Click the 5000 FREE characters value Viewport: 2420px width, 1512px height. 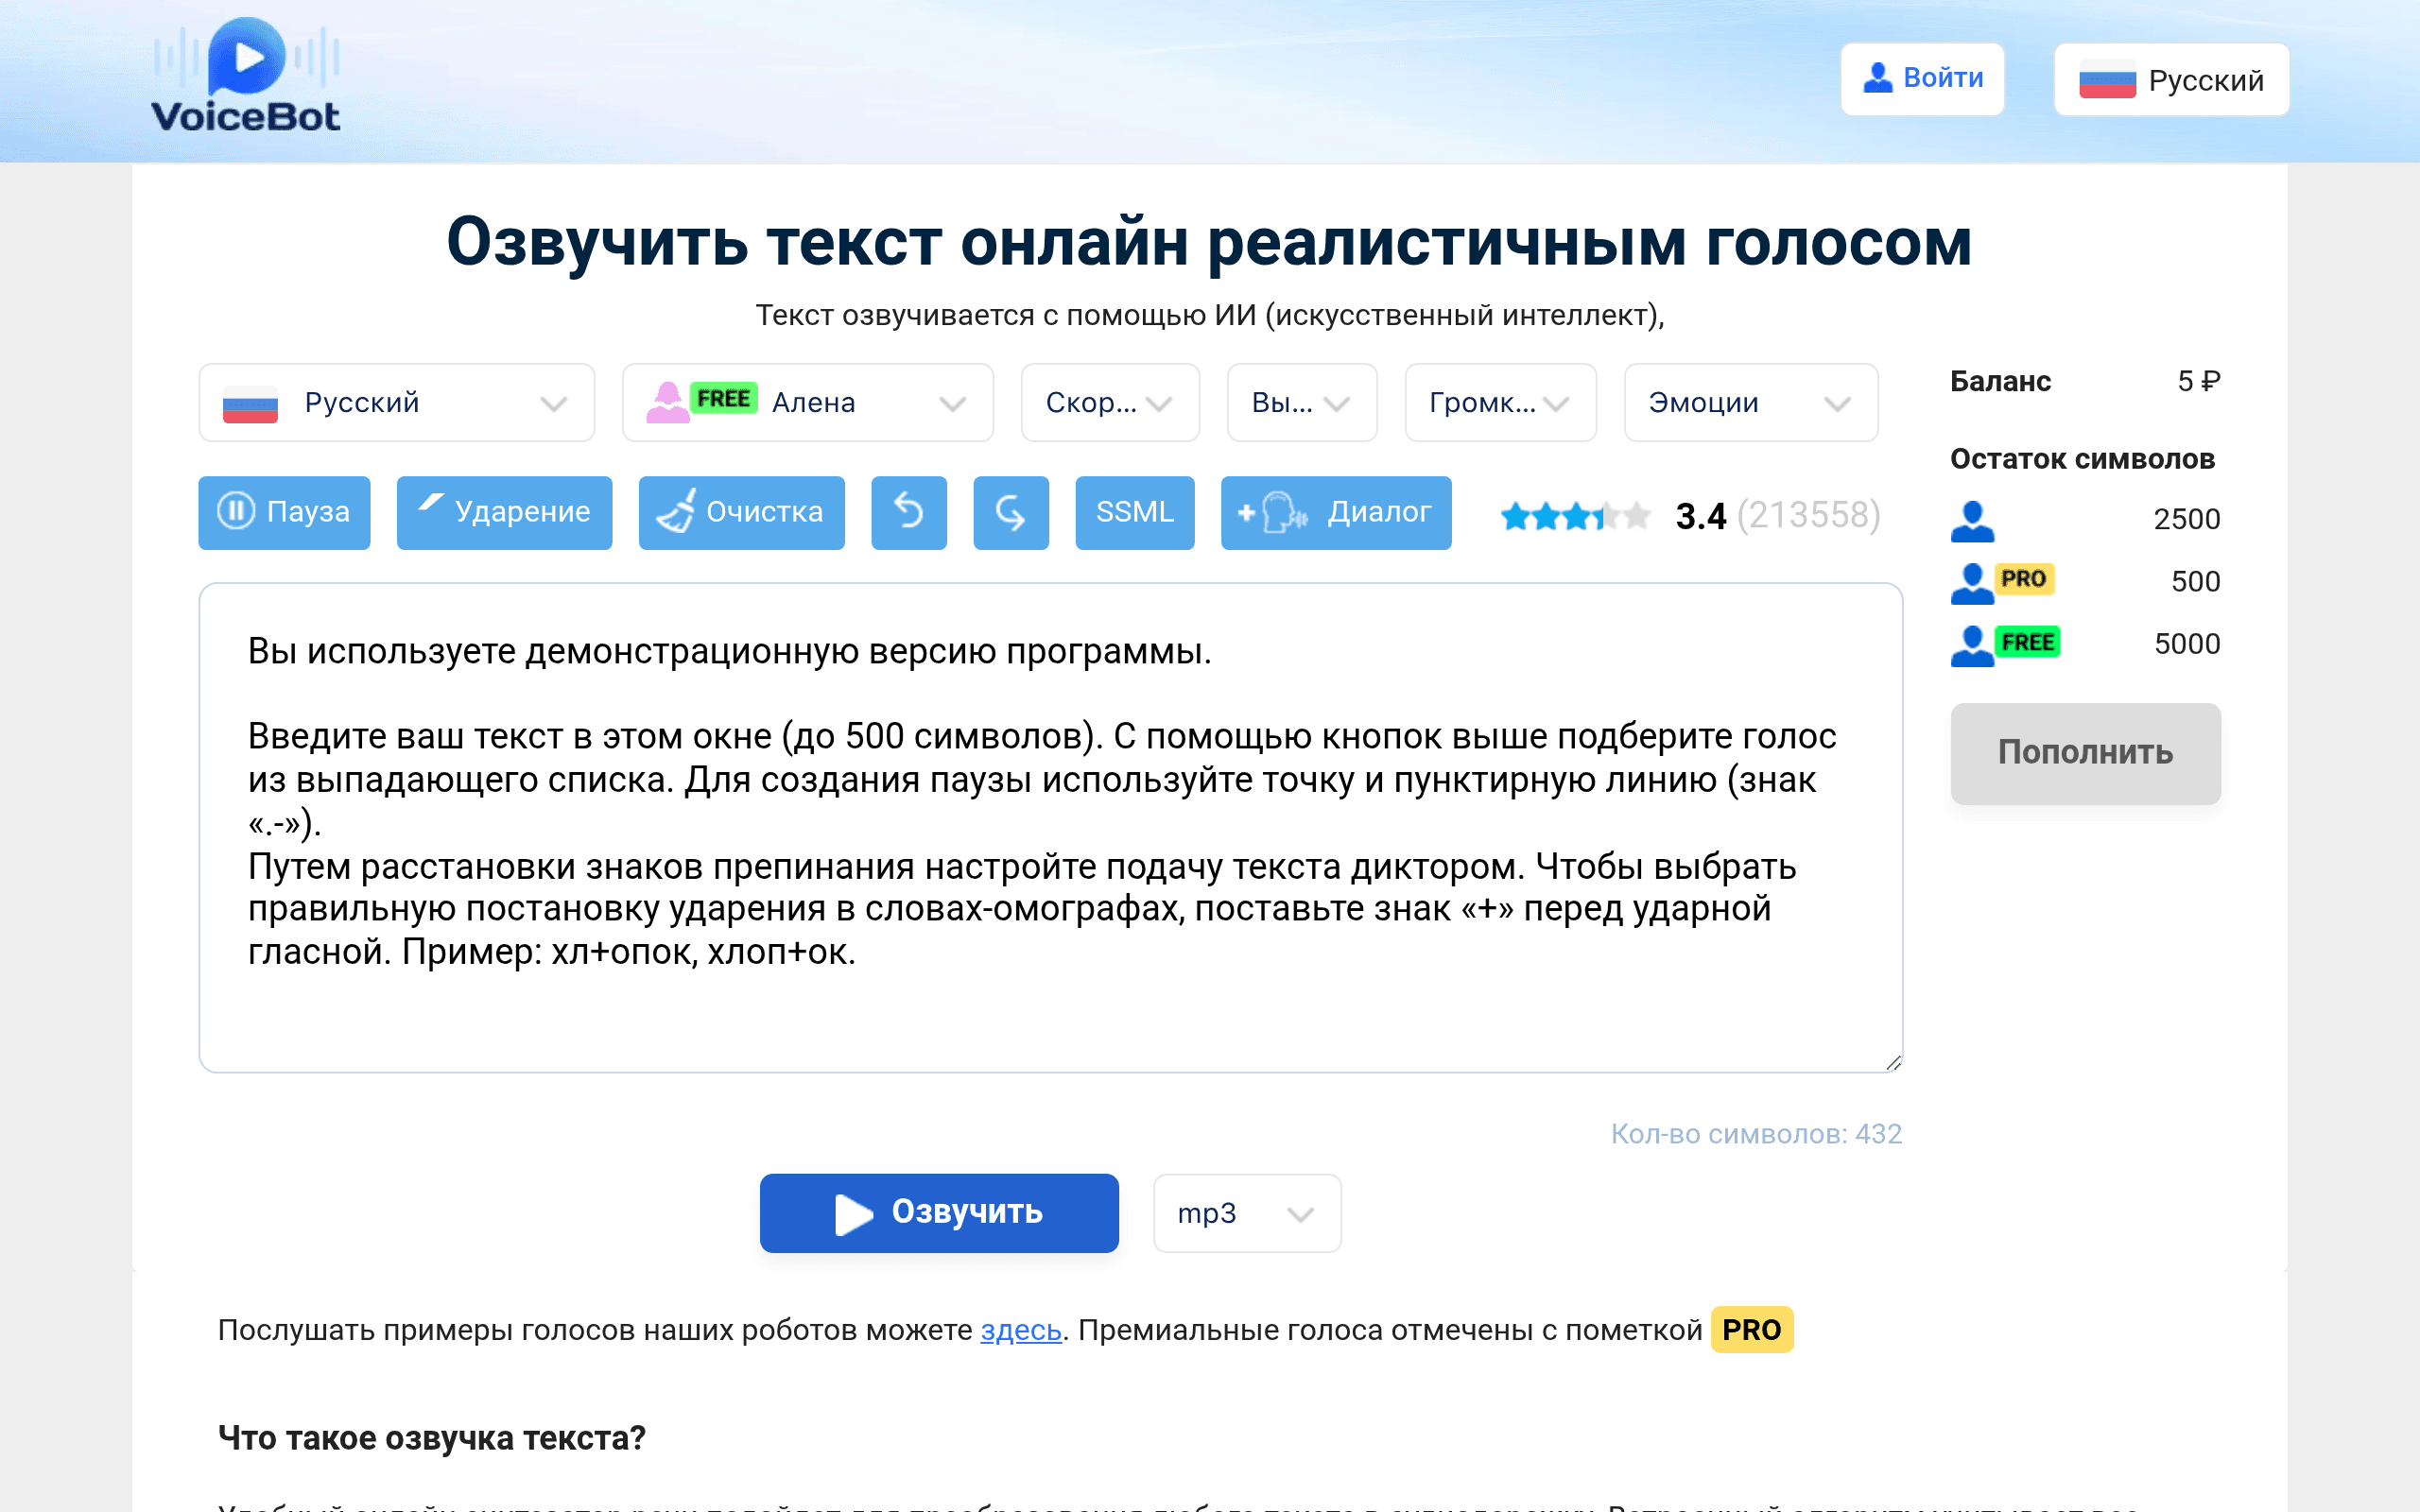[2186, 644]
